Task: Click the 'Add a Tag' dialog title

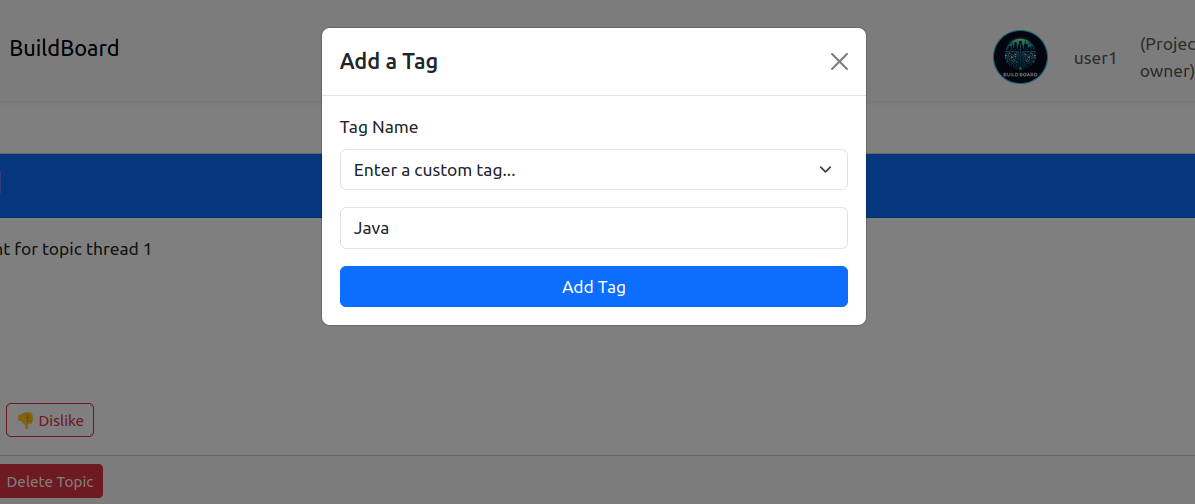Action: [x=389, y=62]
